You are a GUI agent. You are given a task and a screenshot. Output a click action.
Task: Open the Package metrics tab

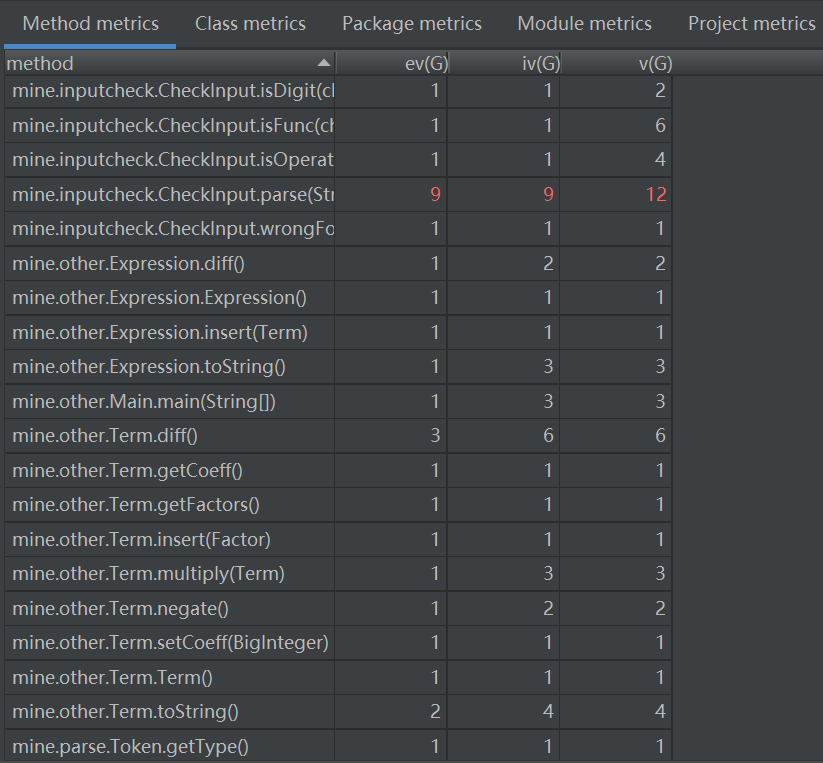pos(412,24)
